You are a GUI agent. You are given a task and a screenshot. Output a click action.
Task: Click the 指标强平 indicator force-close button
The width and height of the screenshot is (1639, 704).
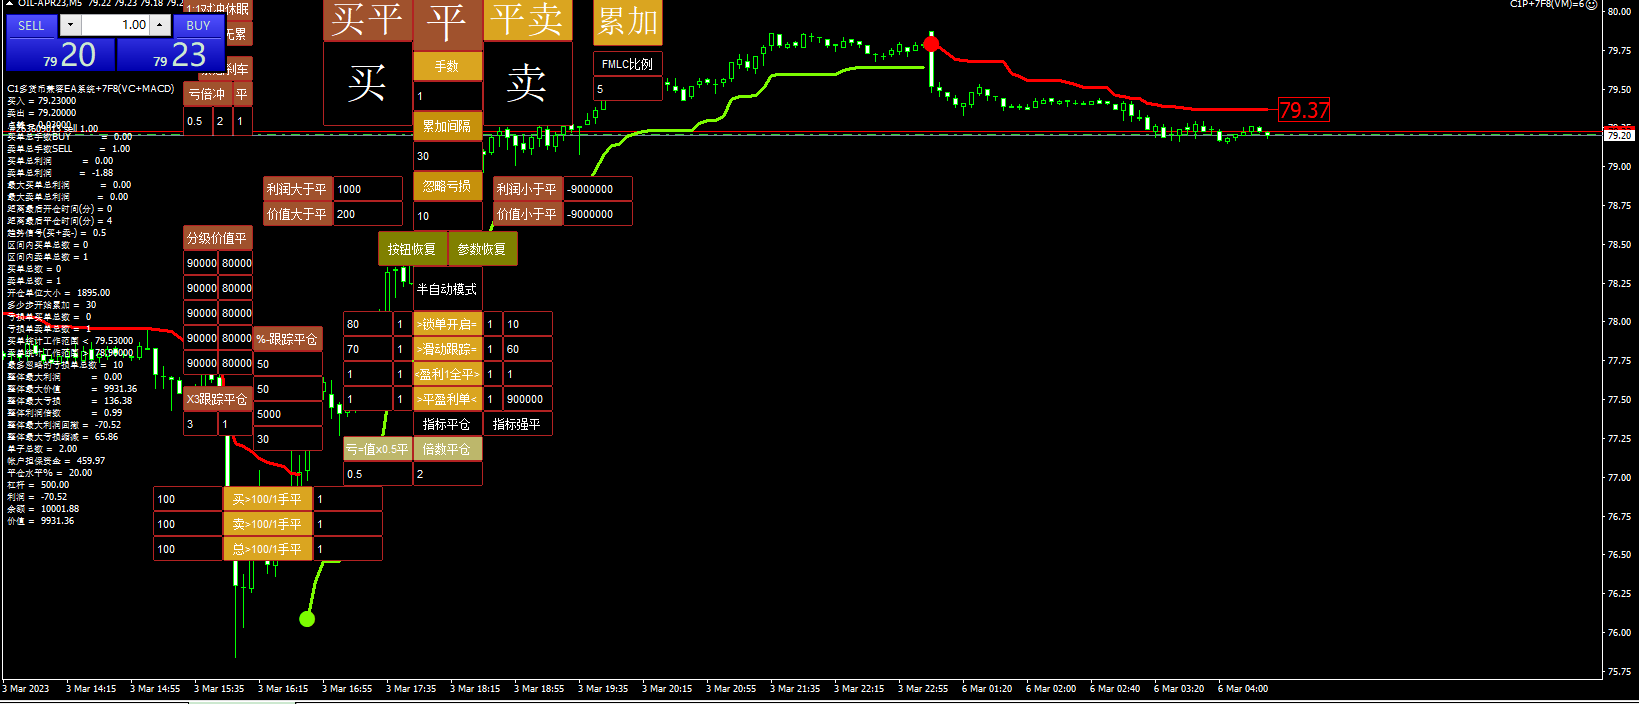(x=517, y=424)
